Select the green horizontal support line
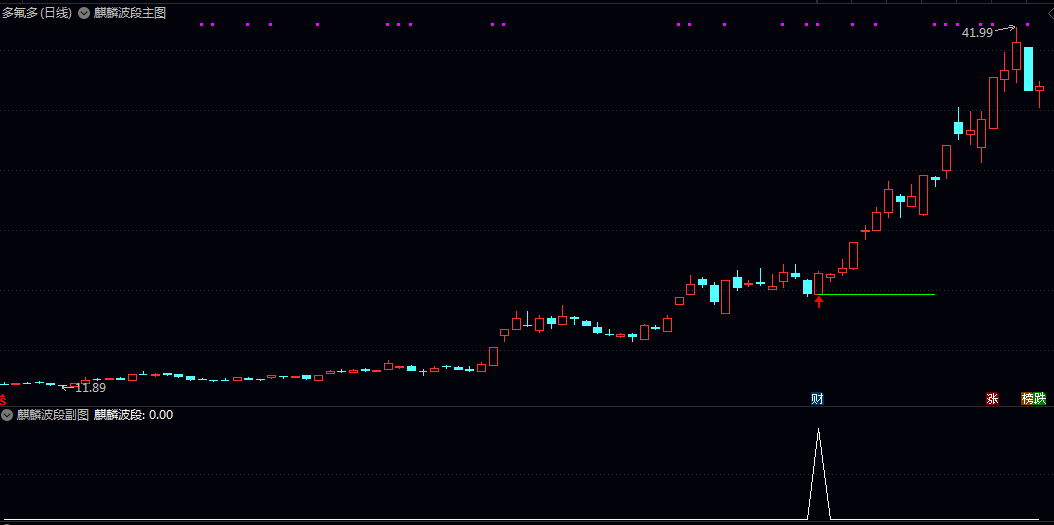Screen dimensions: 1054x525 coord(878,294)
